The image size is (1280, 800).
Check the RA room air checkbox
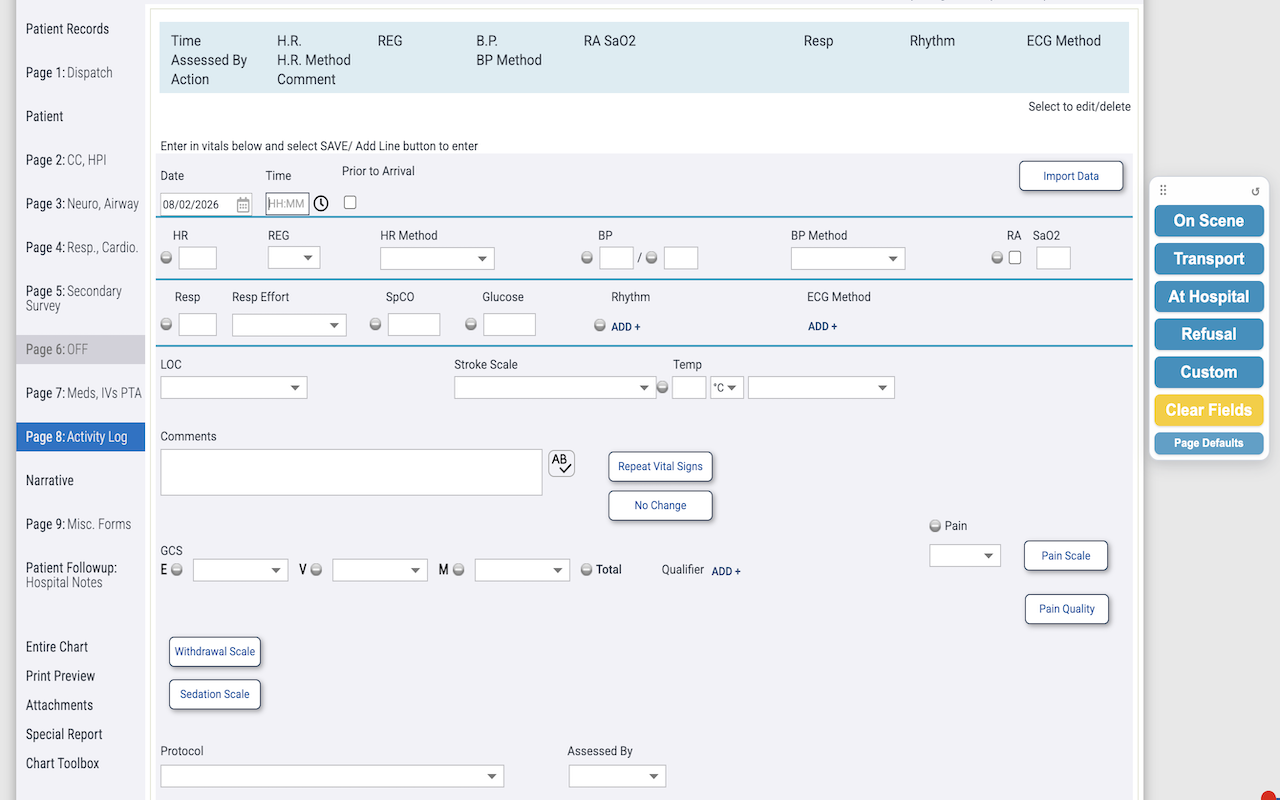tap(1015, 258)
